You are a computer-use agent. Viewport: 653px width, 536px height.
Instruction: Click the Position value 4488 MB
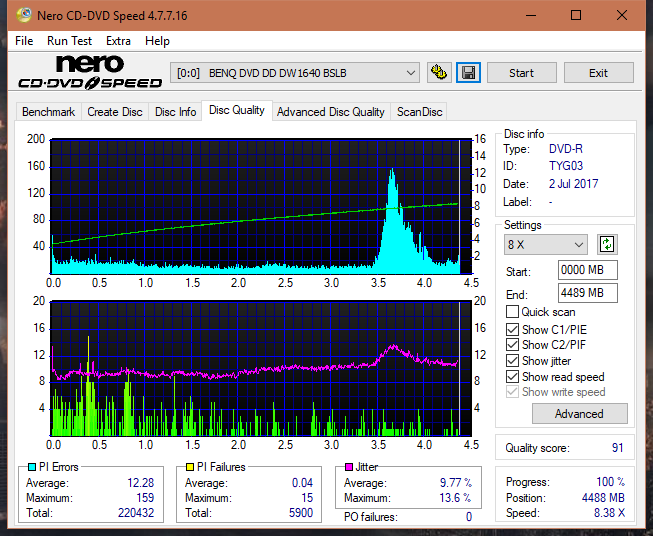603,498
